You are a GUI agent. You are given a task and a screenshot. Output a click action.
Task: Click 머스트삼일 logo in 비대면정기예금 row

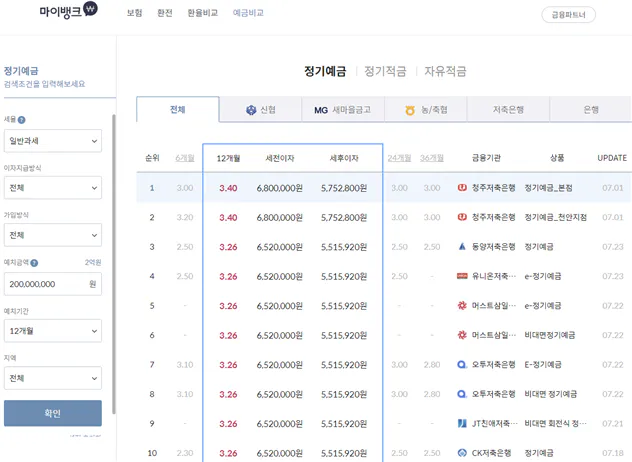click(462, 335)
